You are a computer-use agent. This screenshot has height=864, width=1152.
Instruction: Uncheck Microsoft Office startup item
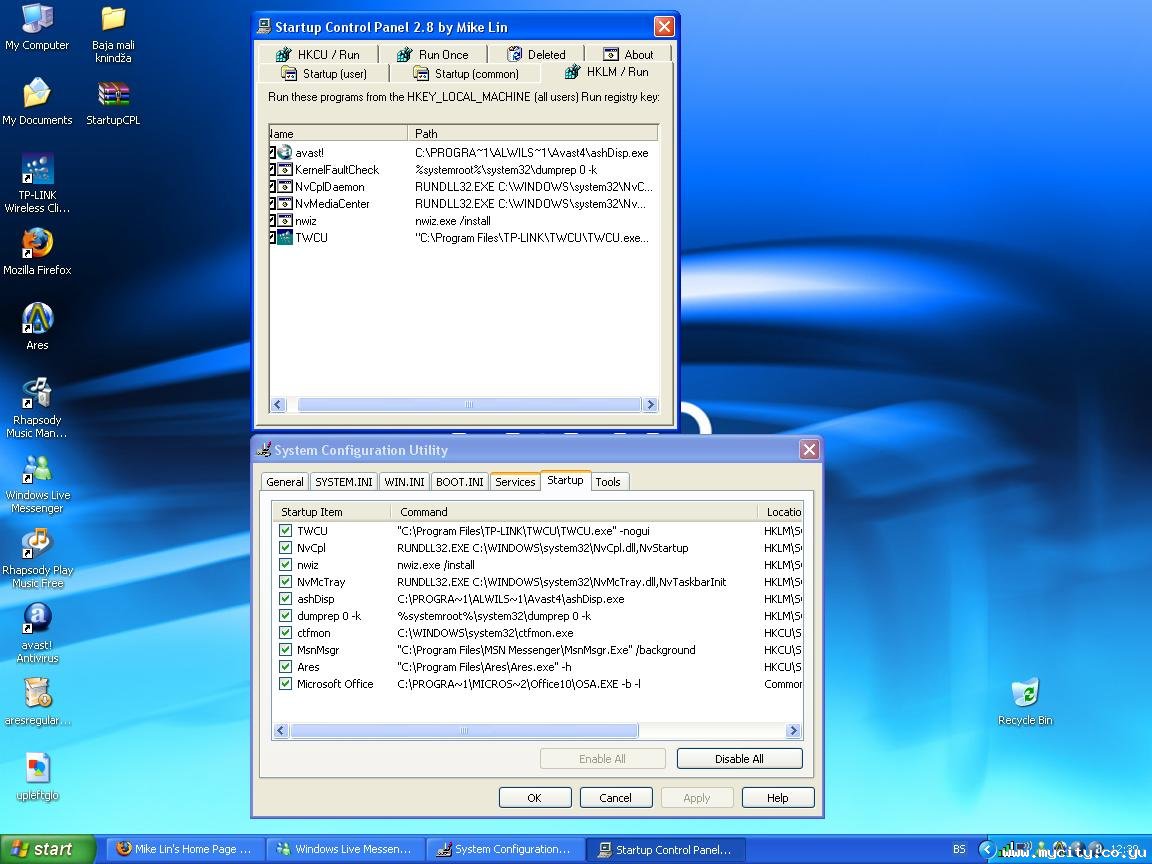tap(285, 683)
